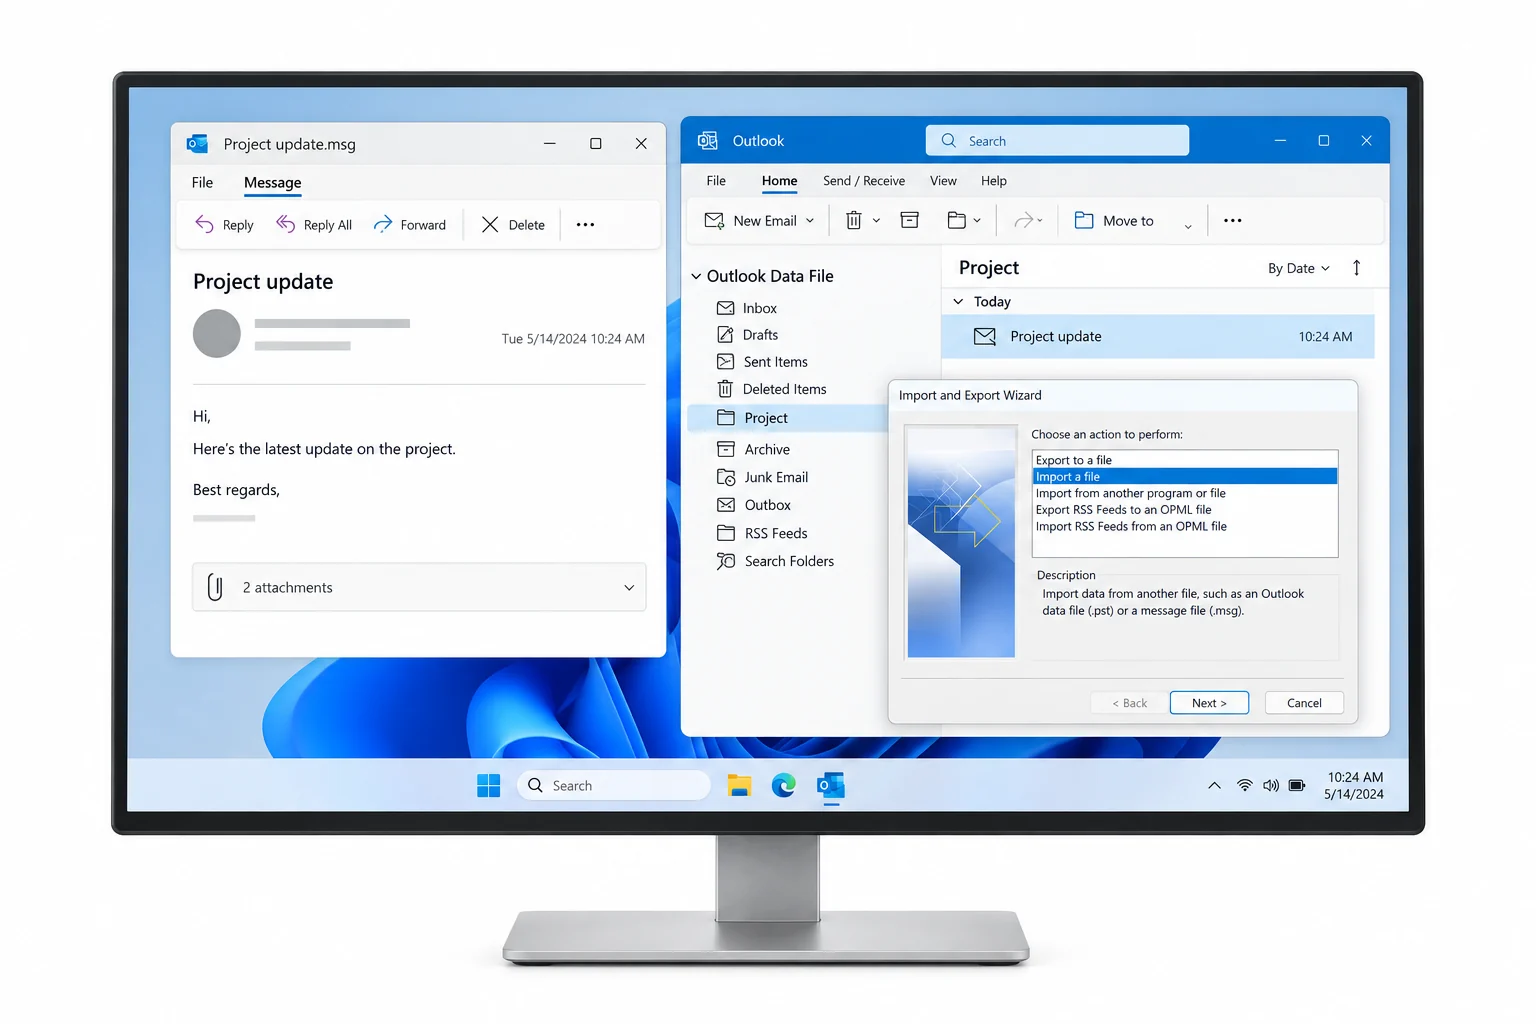Click the Outlook search box
Screen dimensions: 1536x1024
coord(1057,141)
